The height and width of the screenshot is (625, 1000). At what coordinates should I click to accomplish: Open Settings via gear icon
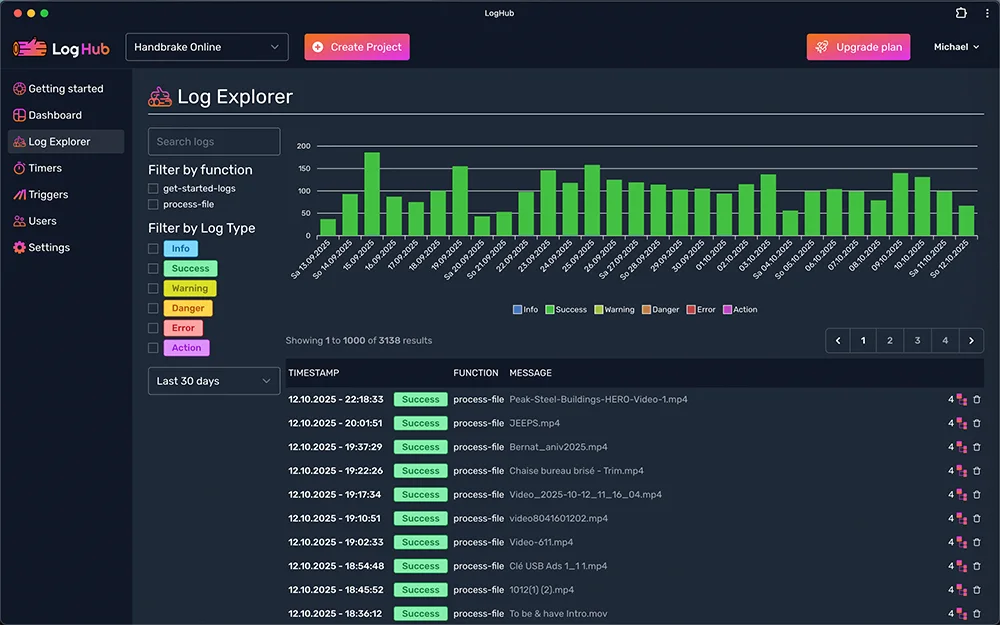tap(19, 248)
